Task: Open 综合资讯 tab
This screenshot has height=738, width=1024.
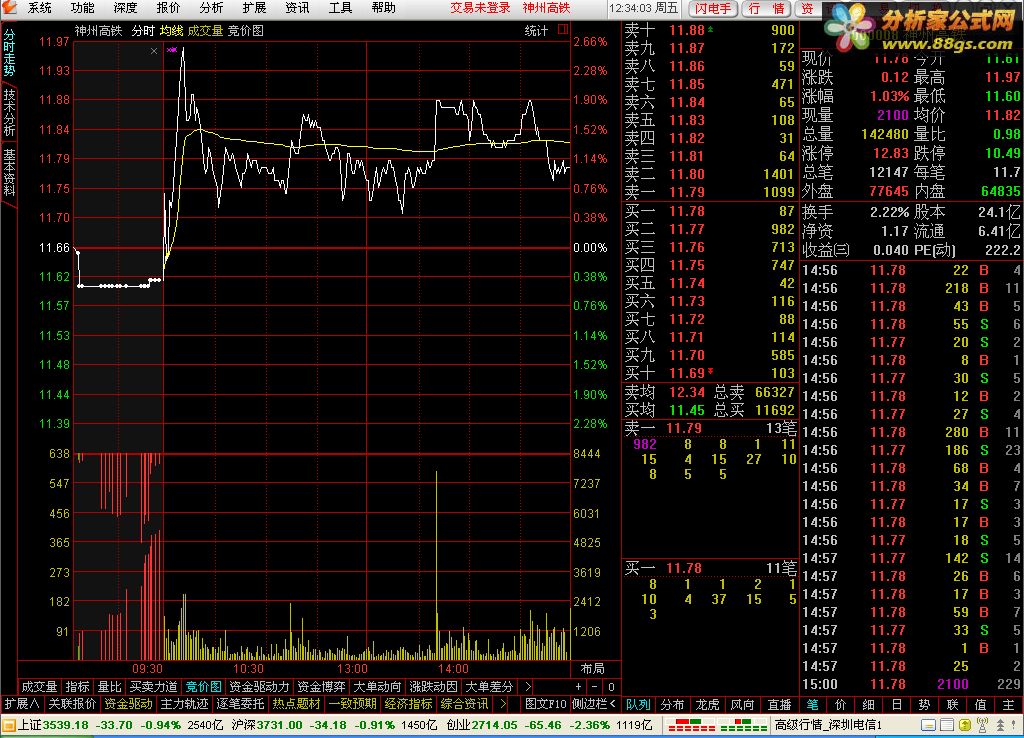Action: 465,704
